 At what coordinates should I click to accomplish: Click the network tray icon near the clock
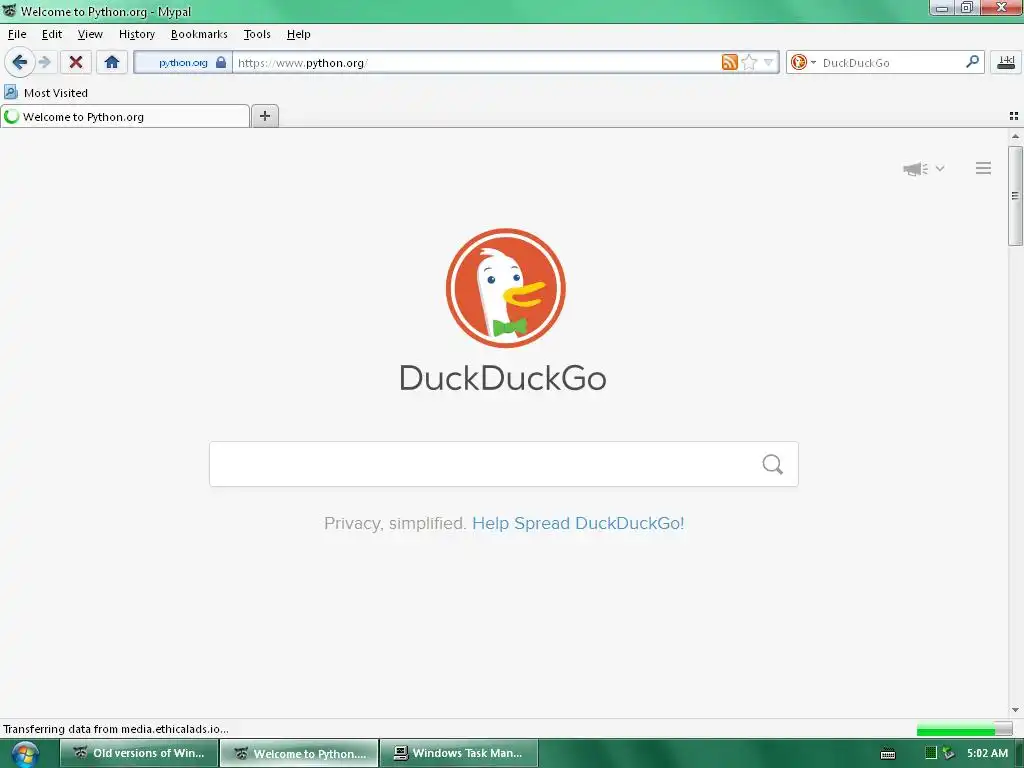[x=948, y=753]
